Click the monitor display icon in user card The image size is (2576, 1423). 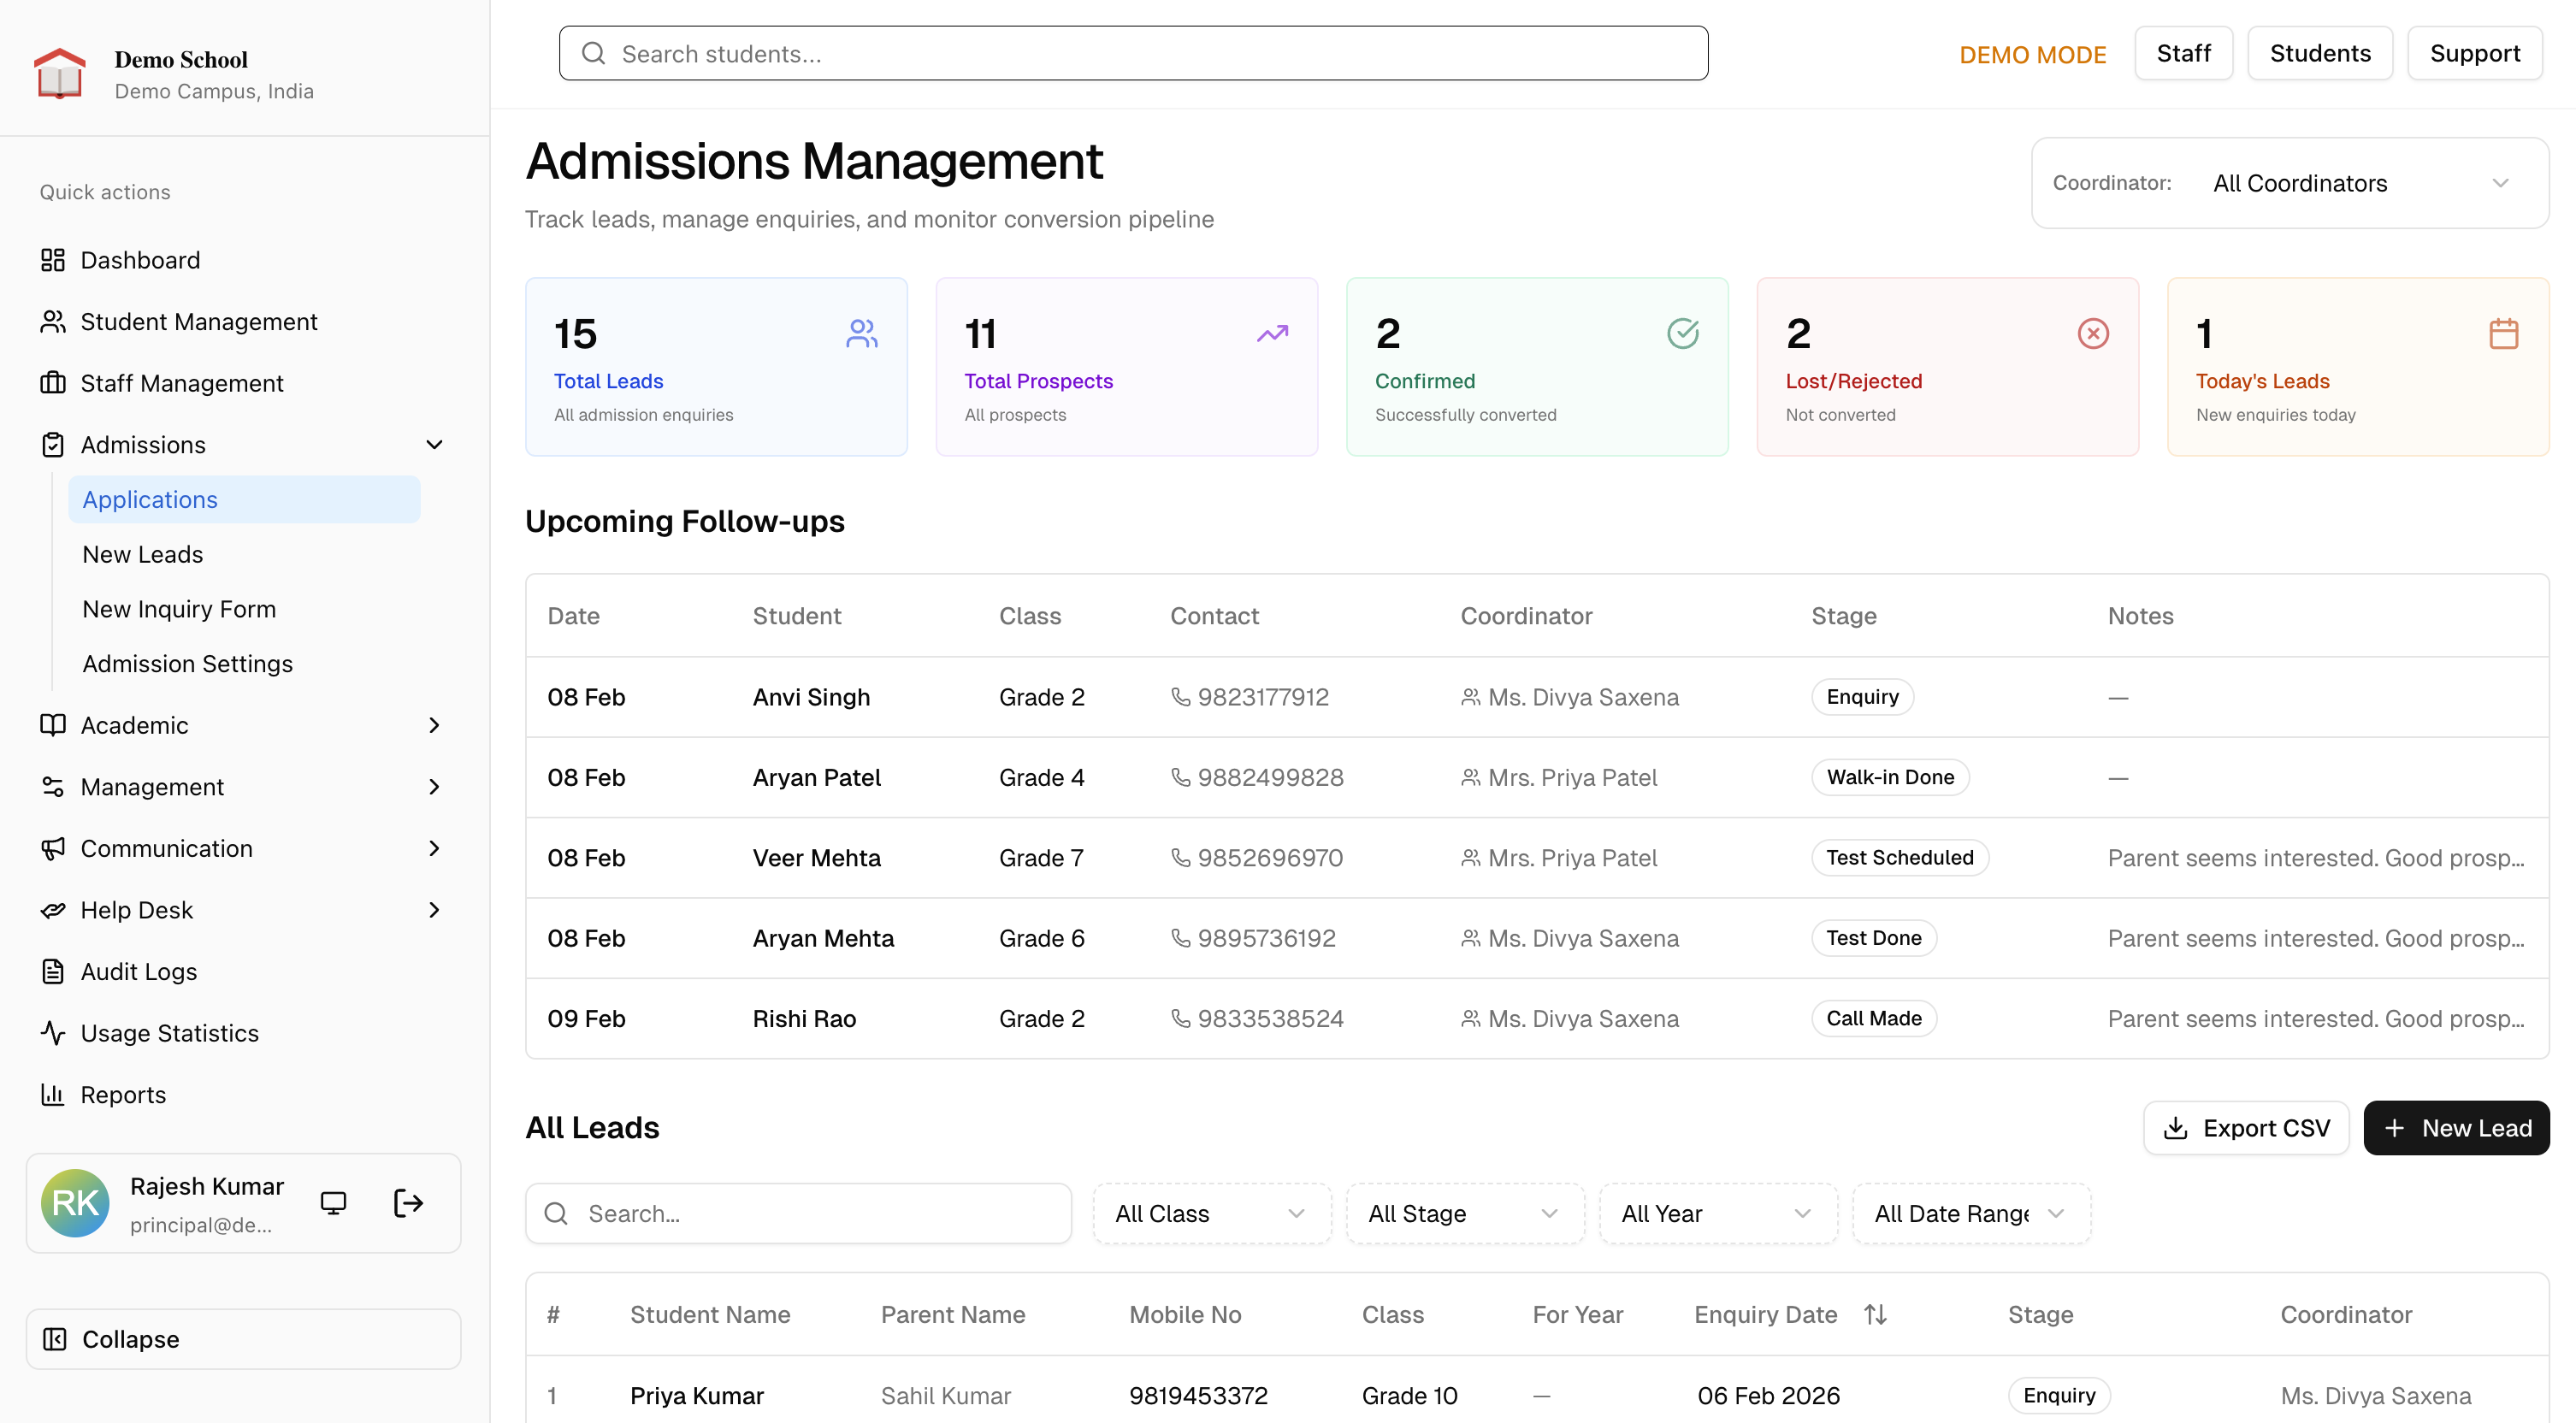(x=333, y=1203)
